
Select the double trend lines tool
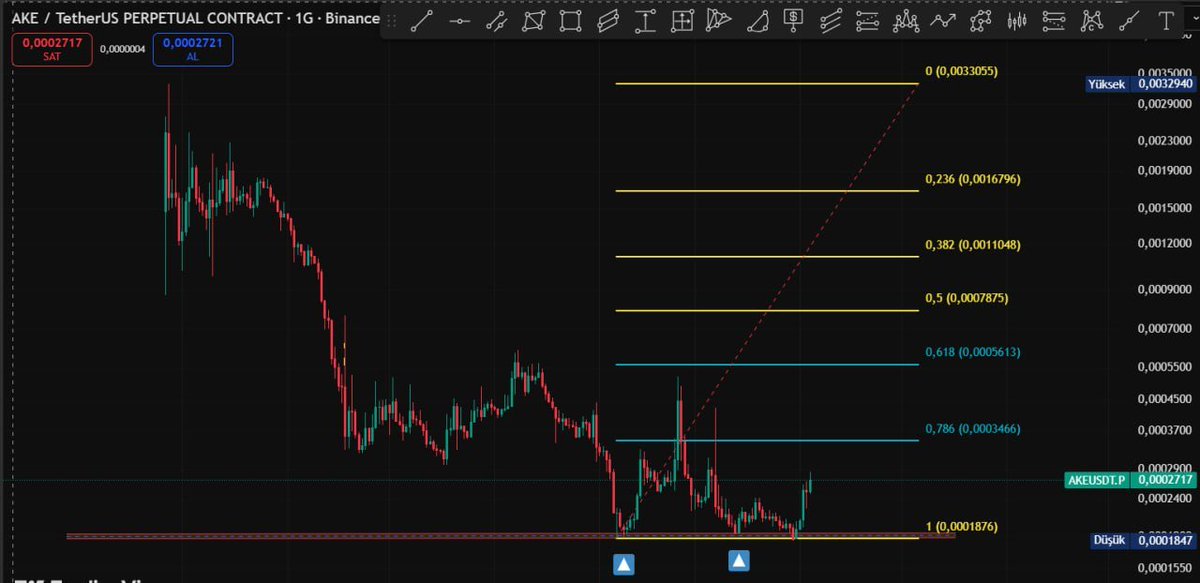pyautogui.click(x=496, y=21)
